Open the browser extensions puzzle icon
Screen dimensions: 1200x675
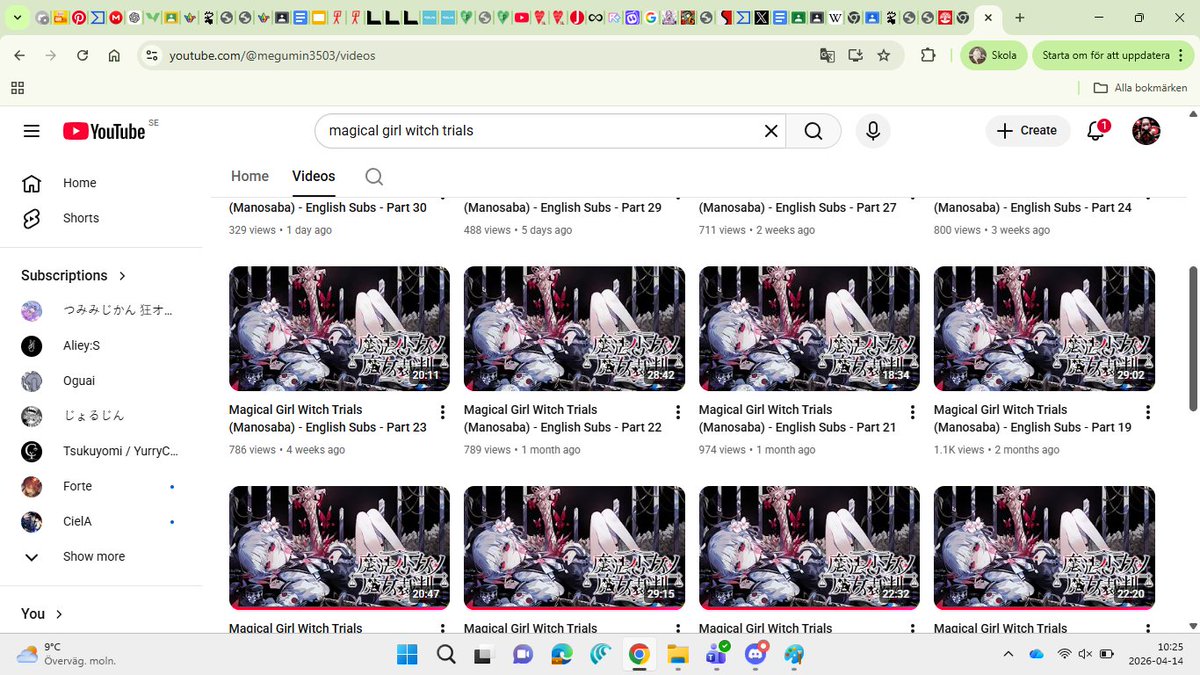click(928, 56)
